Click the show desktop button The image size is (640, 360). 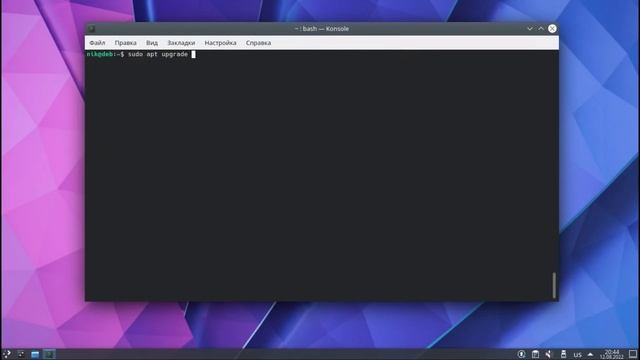pos(633,354)
